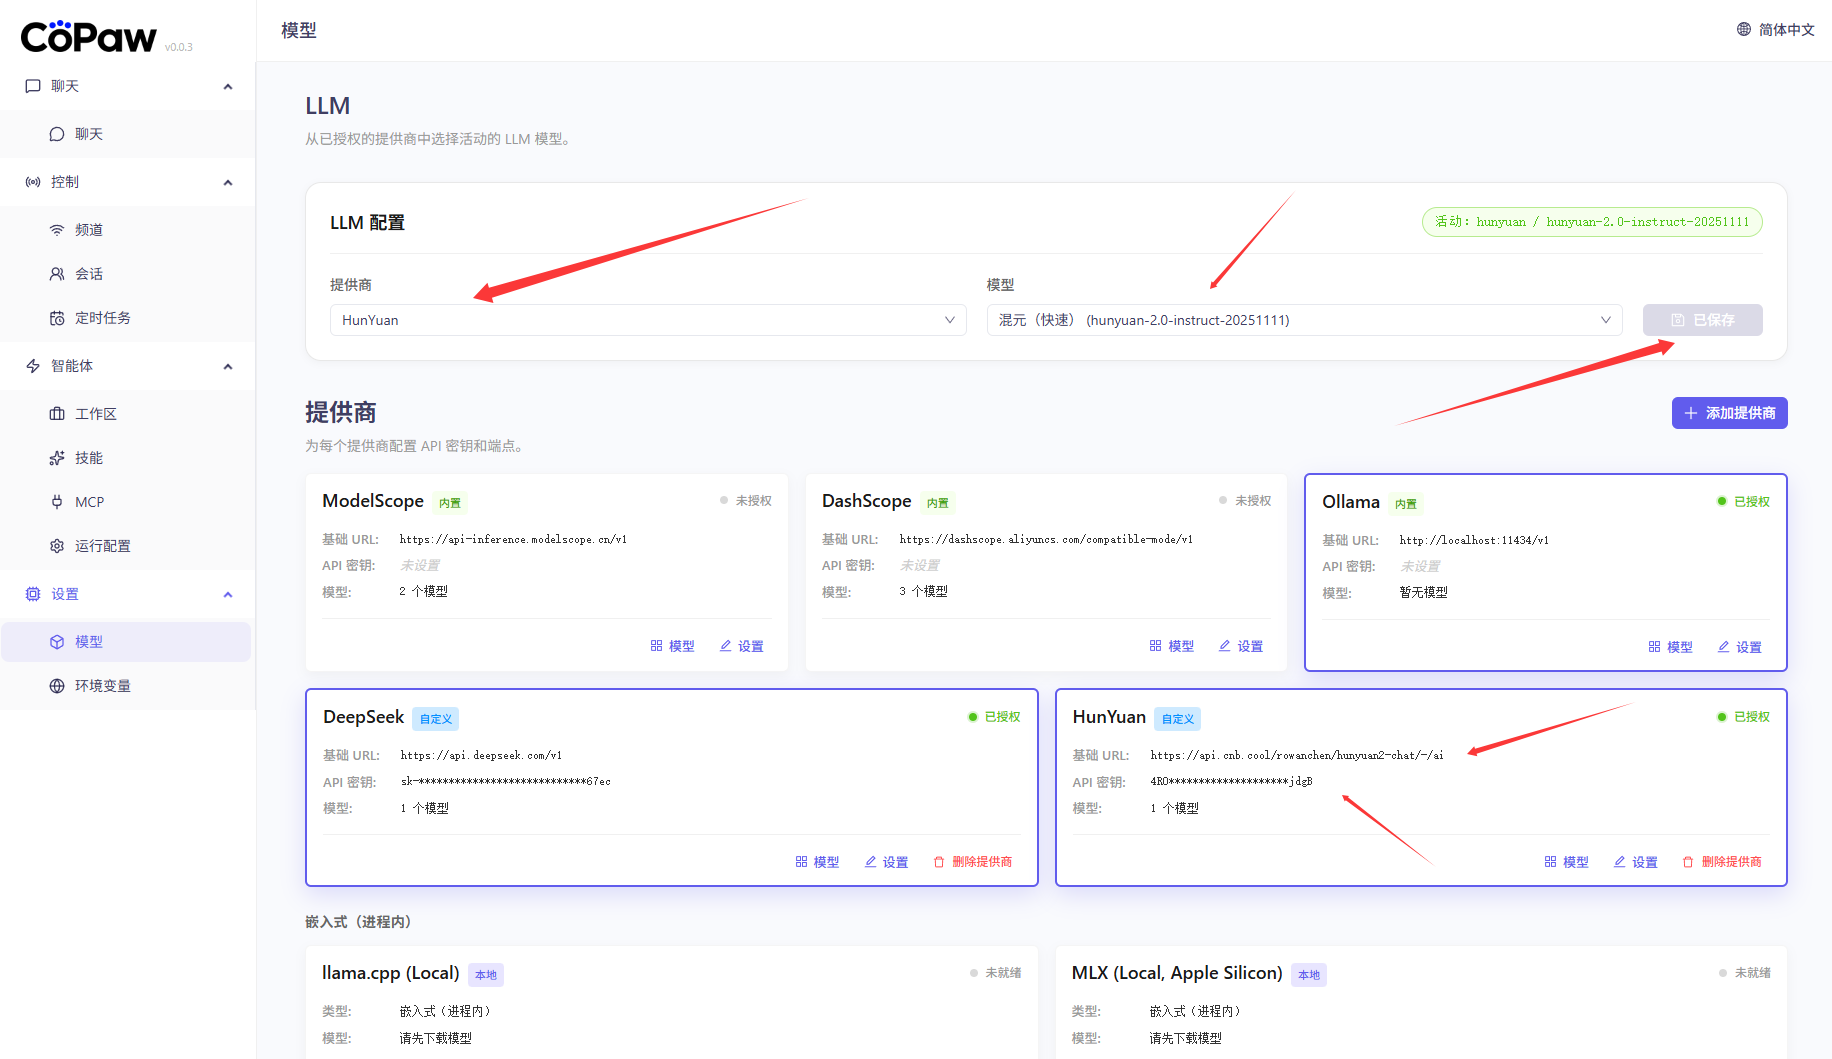Open 环境变量 environment variables
This screenshot has height=1059, width=1832.
(102, 686)
